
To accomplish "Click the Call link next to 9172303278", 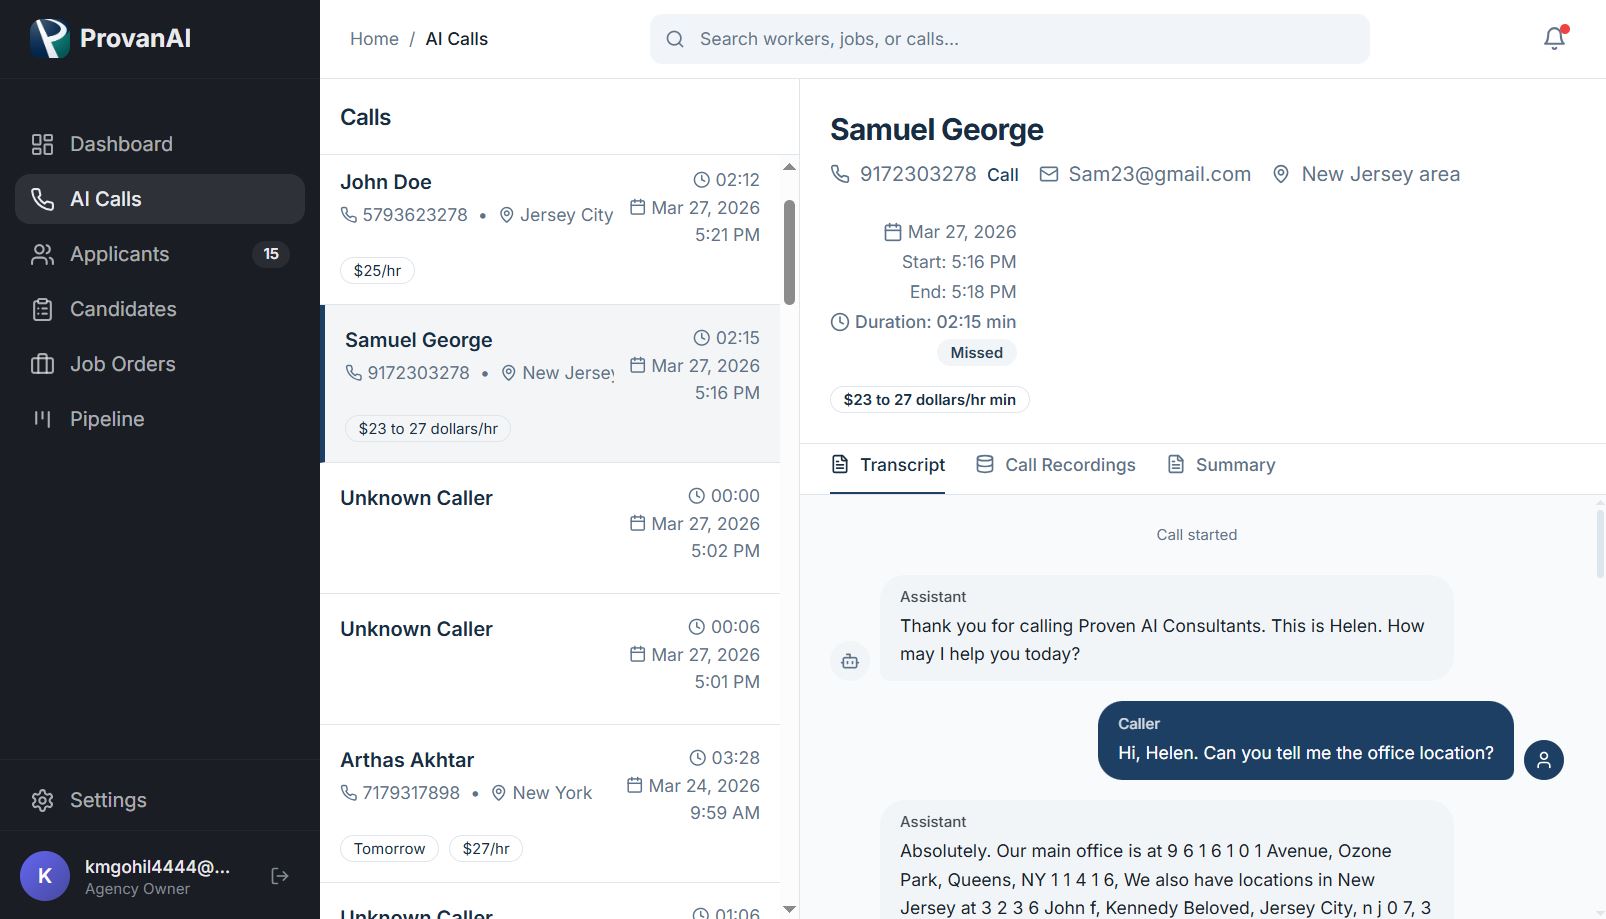I will tap(1002, 174).
